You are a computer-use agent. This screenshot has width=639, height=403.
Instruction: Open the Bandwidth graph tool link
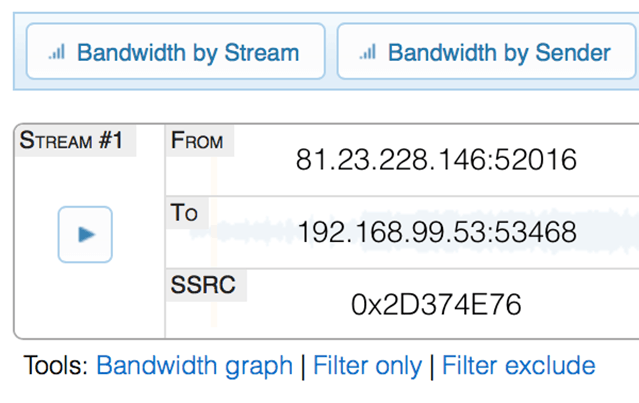[x=194, y=366]
